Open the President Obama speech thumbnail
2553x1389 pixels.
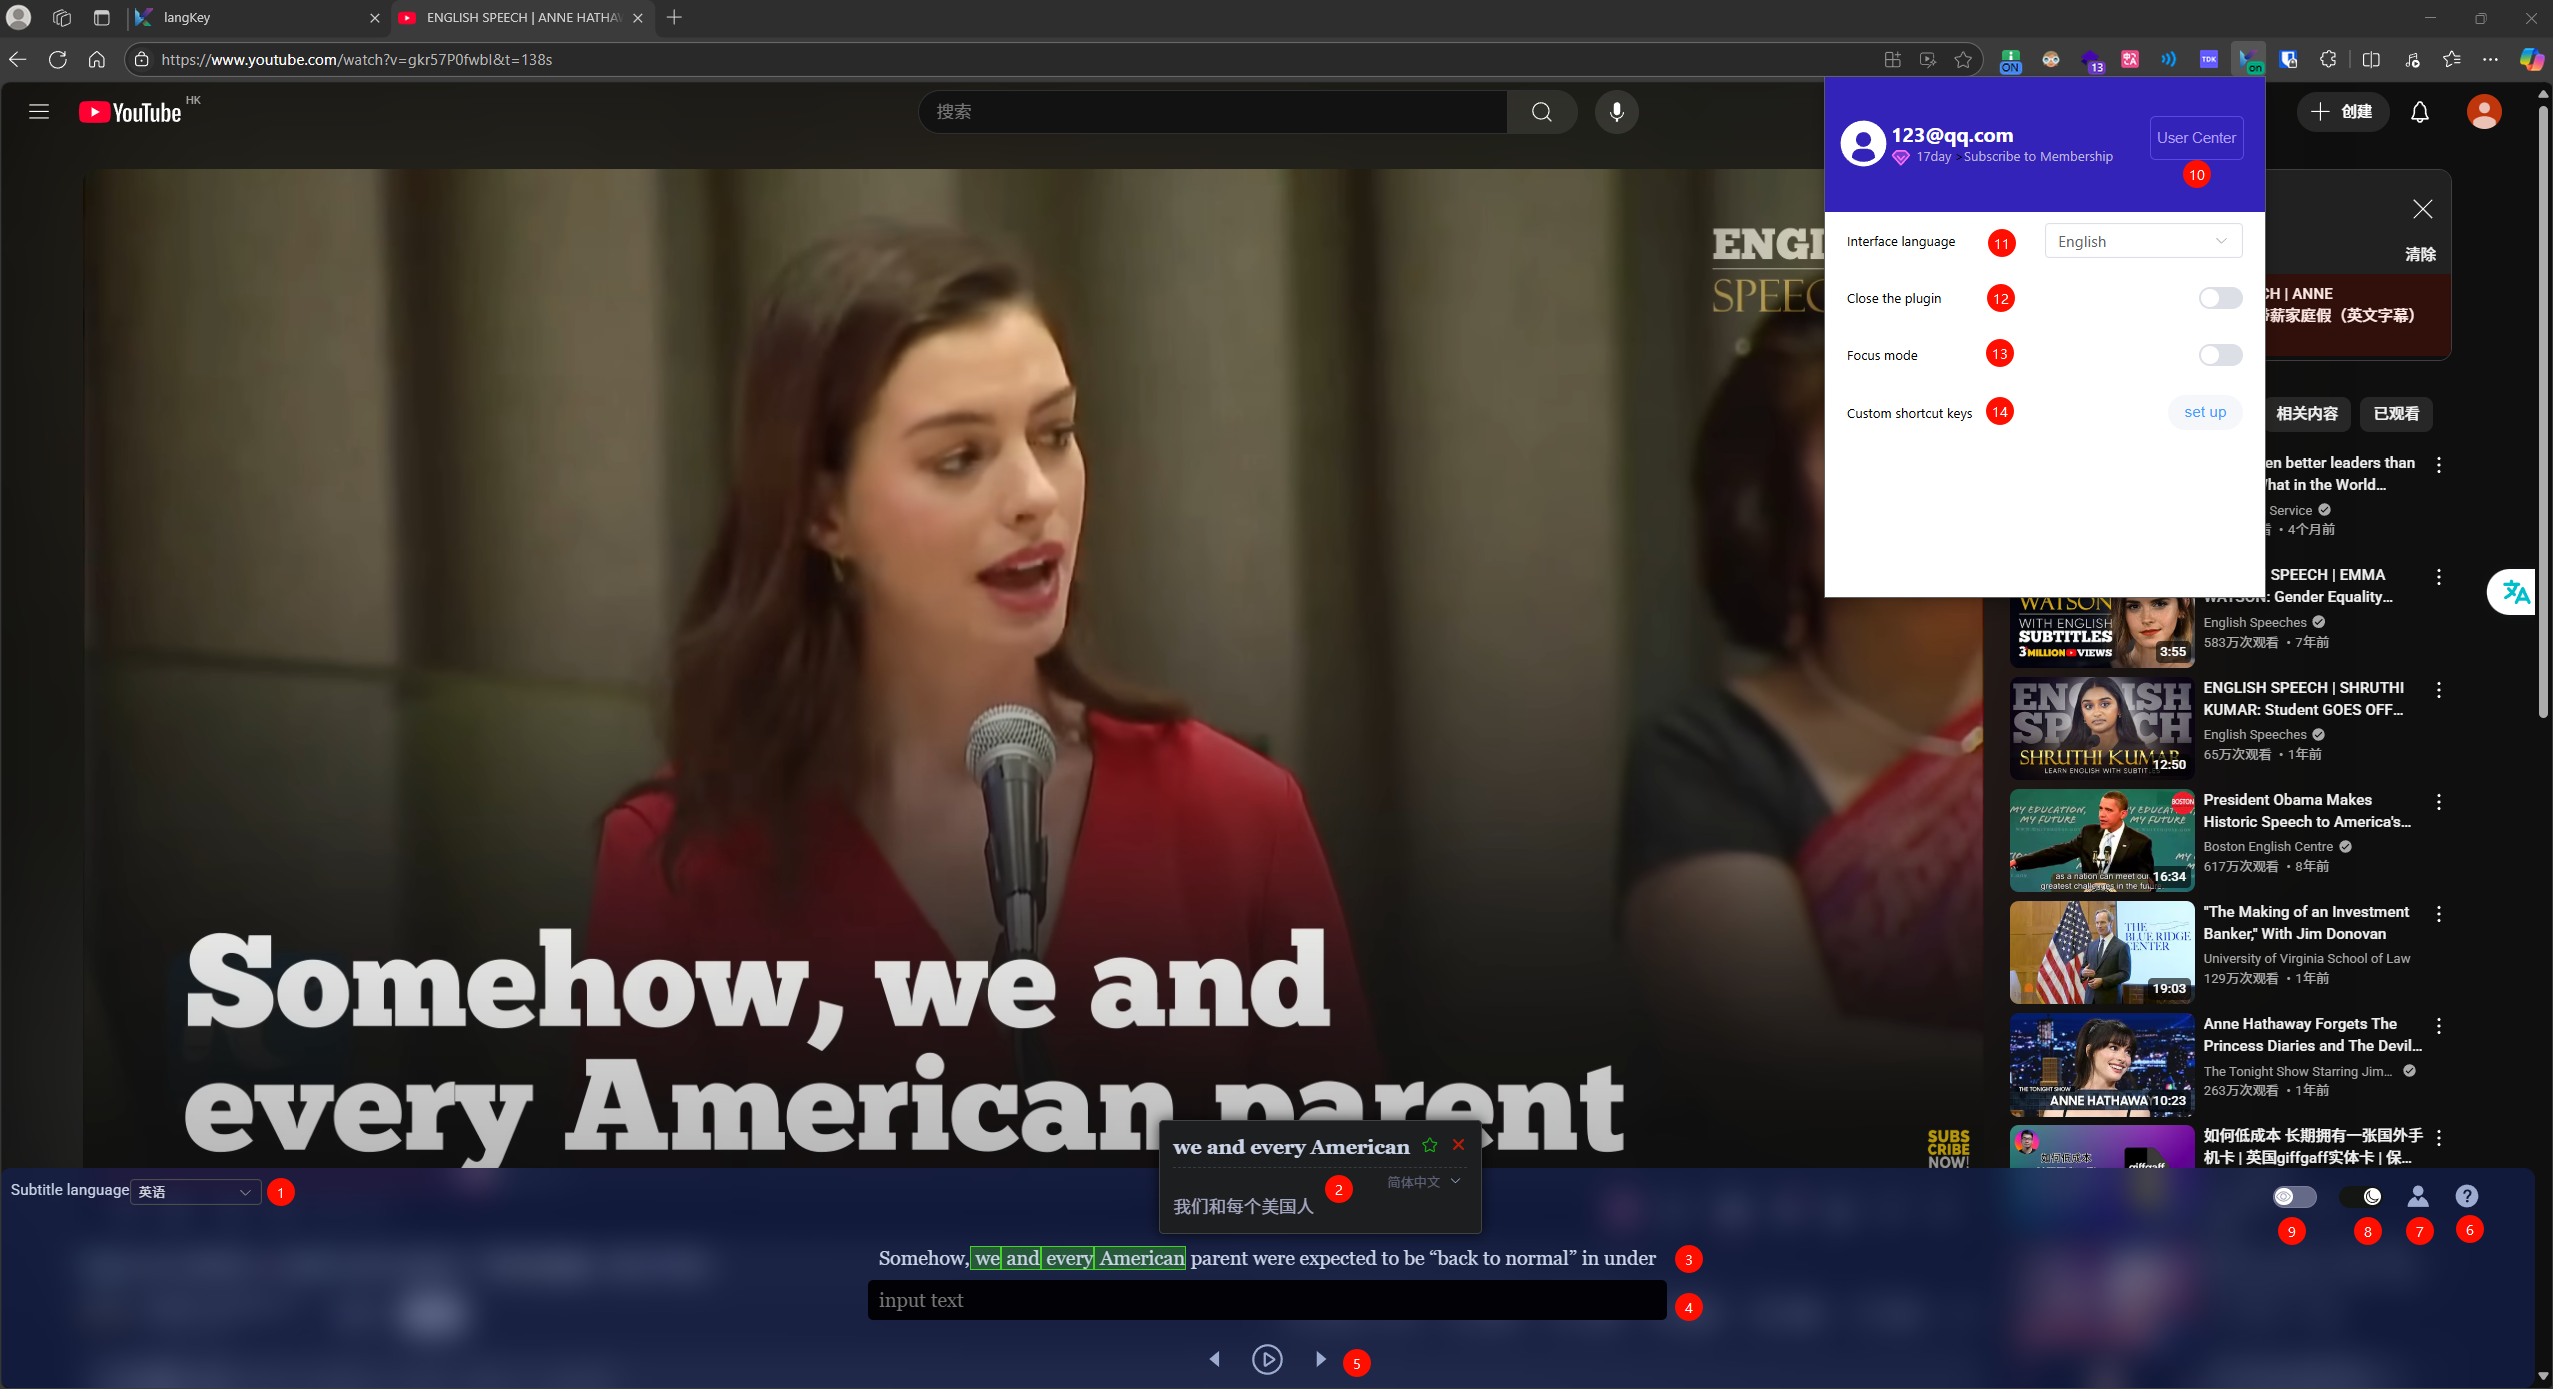pyautogui.click(x=2102, y=841)
